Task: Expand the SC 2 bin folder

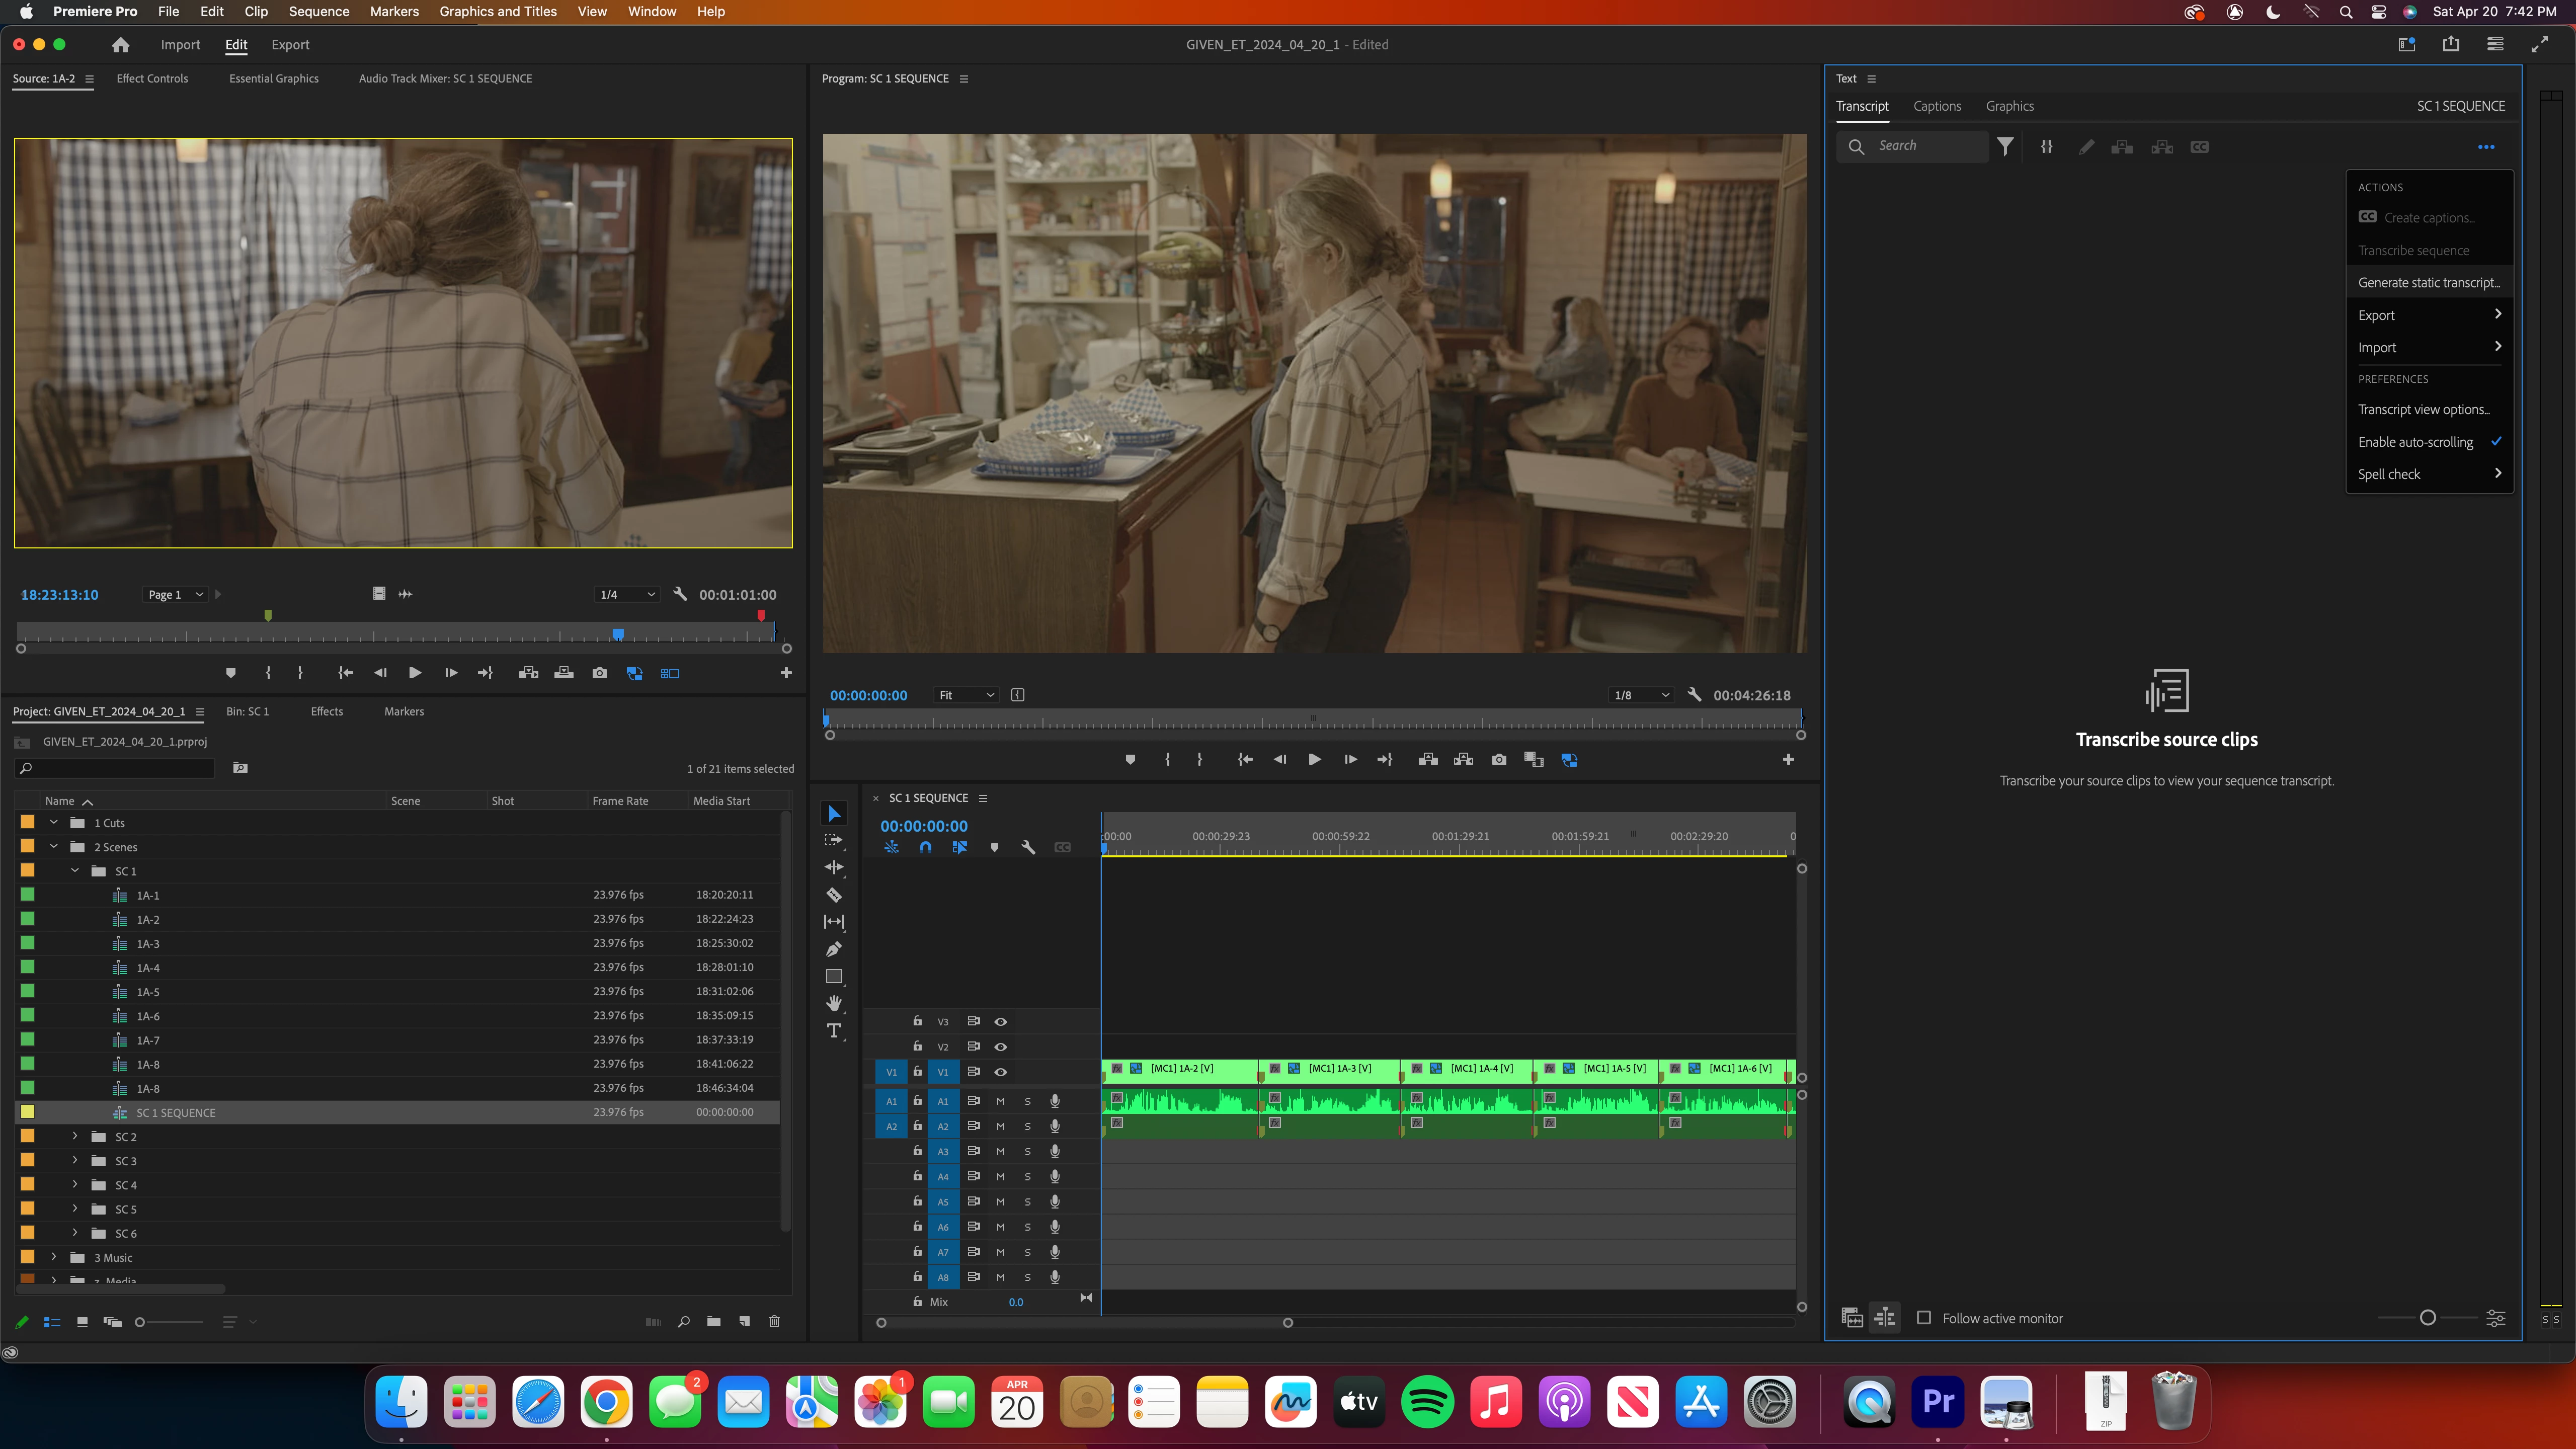Action: coord(75,1137)
